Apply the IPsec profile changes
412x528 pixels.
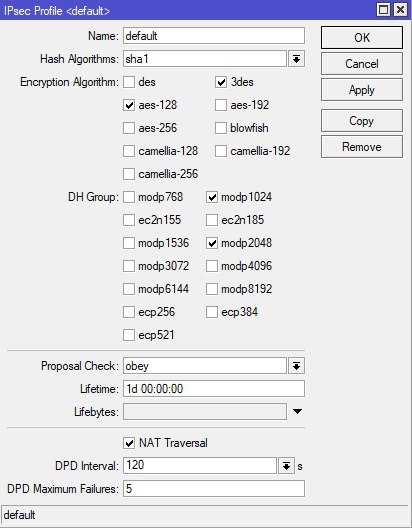tap(362, 90)
